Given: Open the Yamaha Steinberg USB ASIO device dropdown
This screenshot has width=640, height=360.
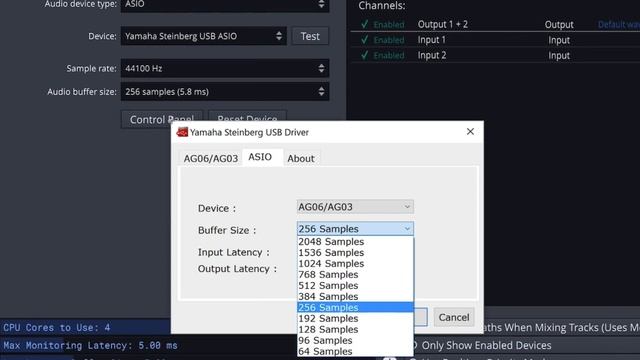Looking at the screenshot, I should tap(204, 36).
